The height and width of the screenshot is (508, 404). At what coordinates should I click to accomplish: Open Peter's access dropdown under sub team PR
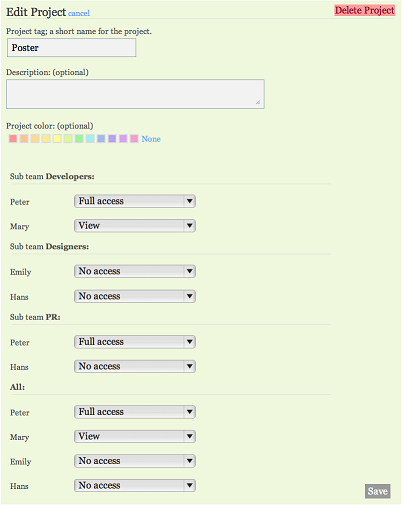[x=135, y=342]
